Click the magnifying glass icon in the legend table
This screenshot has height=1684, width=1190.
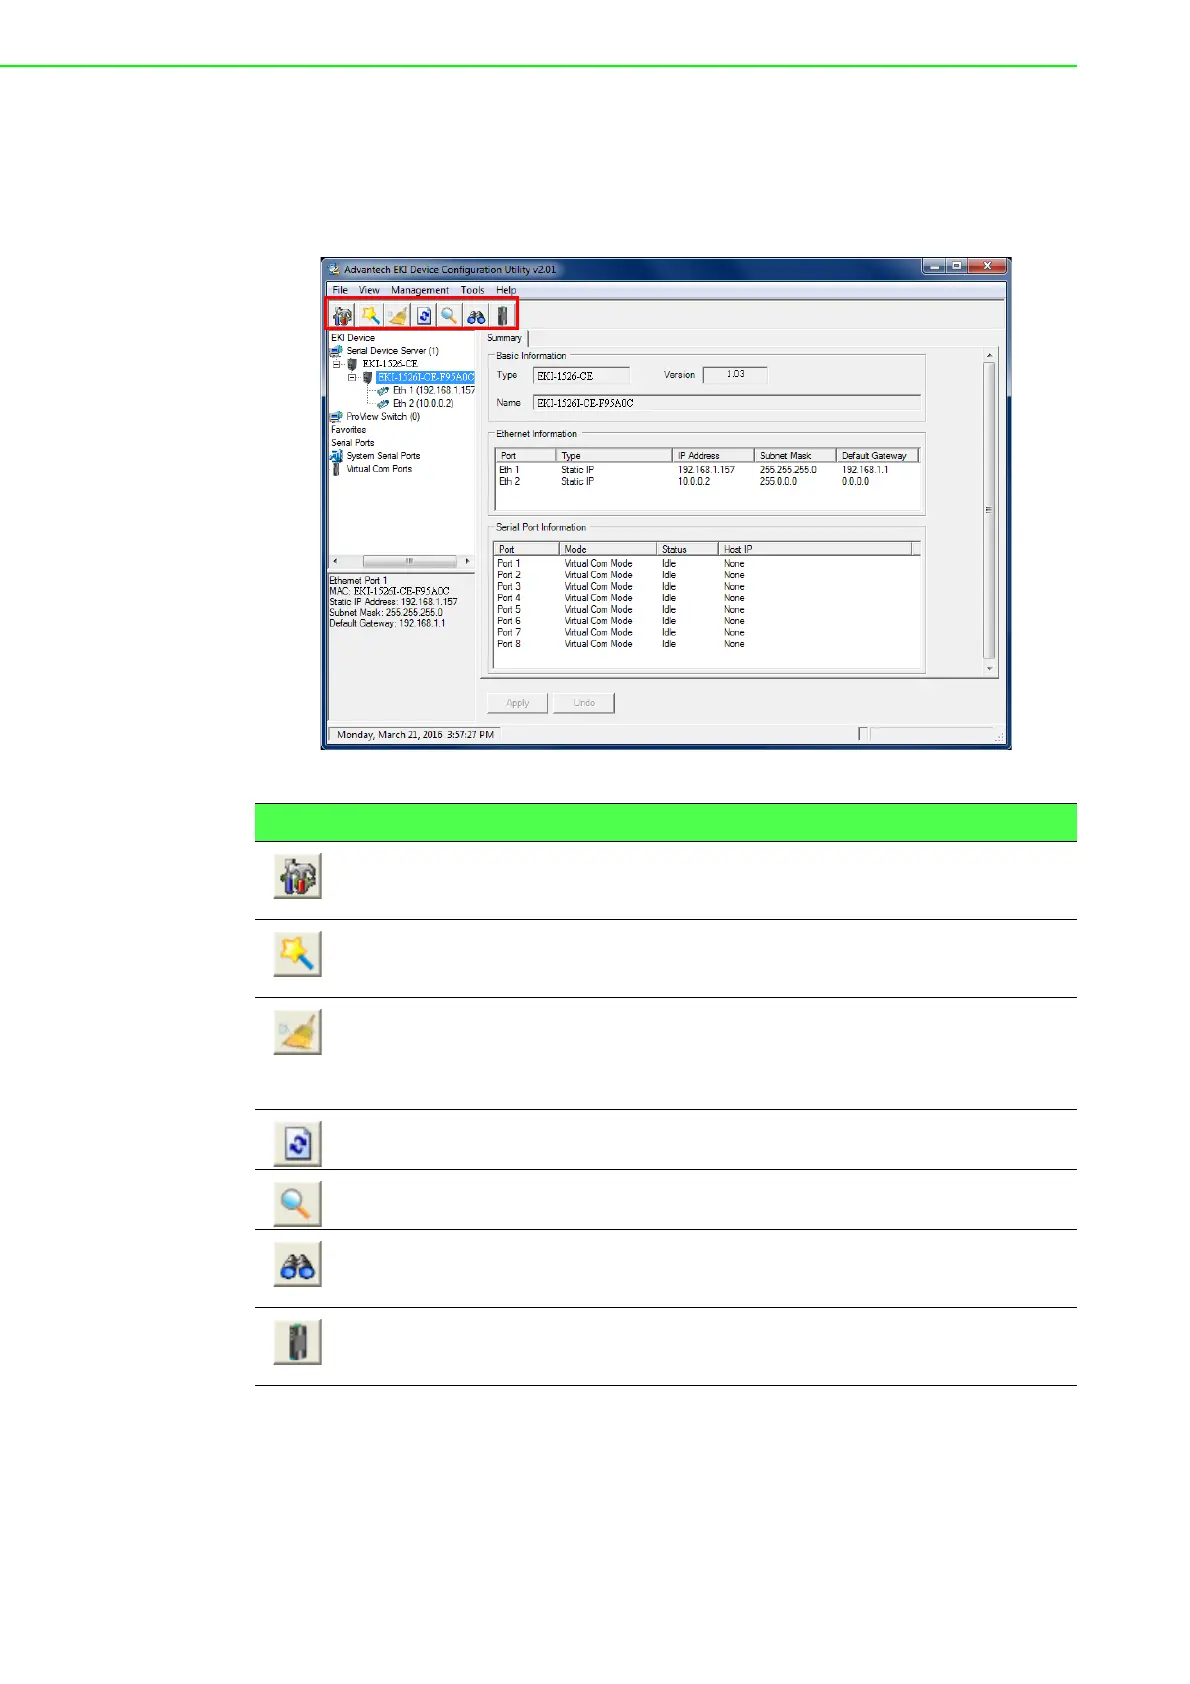point(298,1204)
